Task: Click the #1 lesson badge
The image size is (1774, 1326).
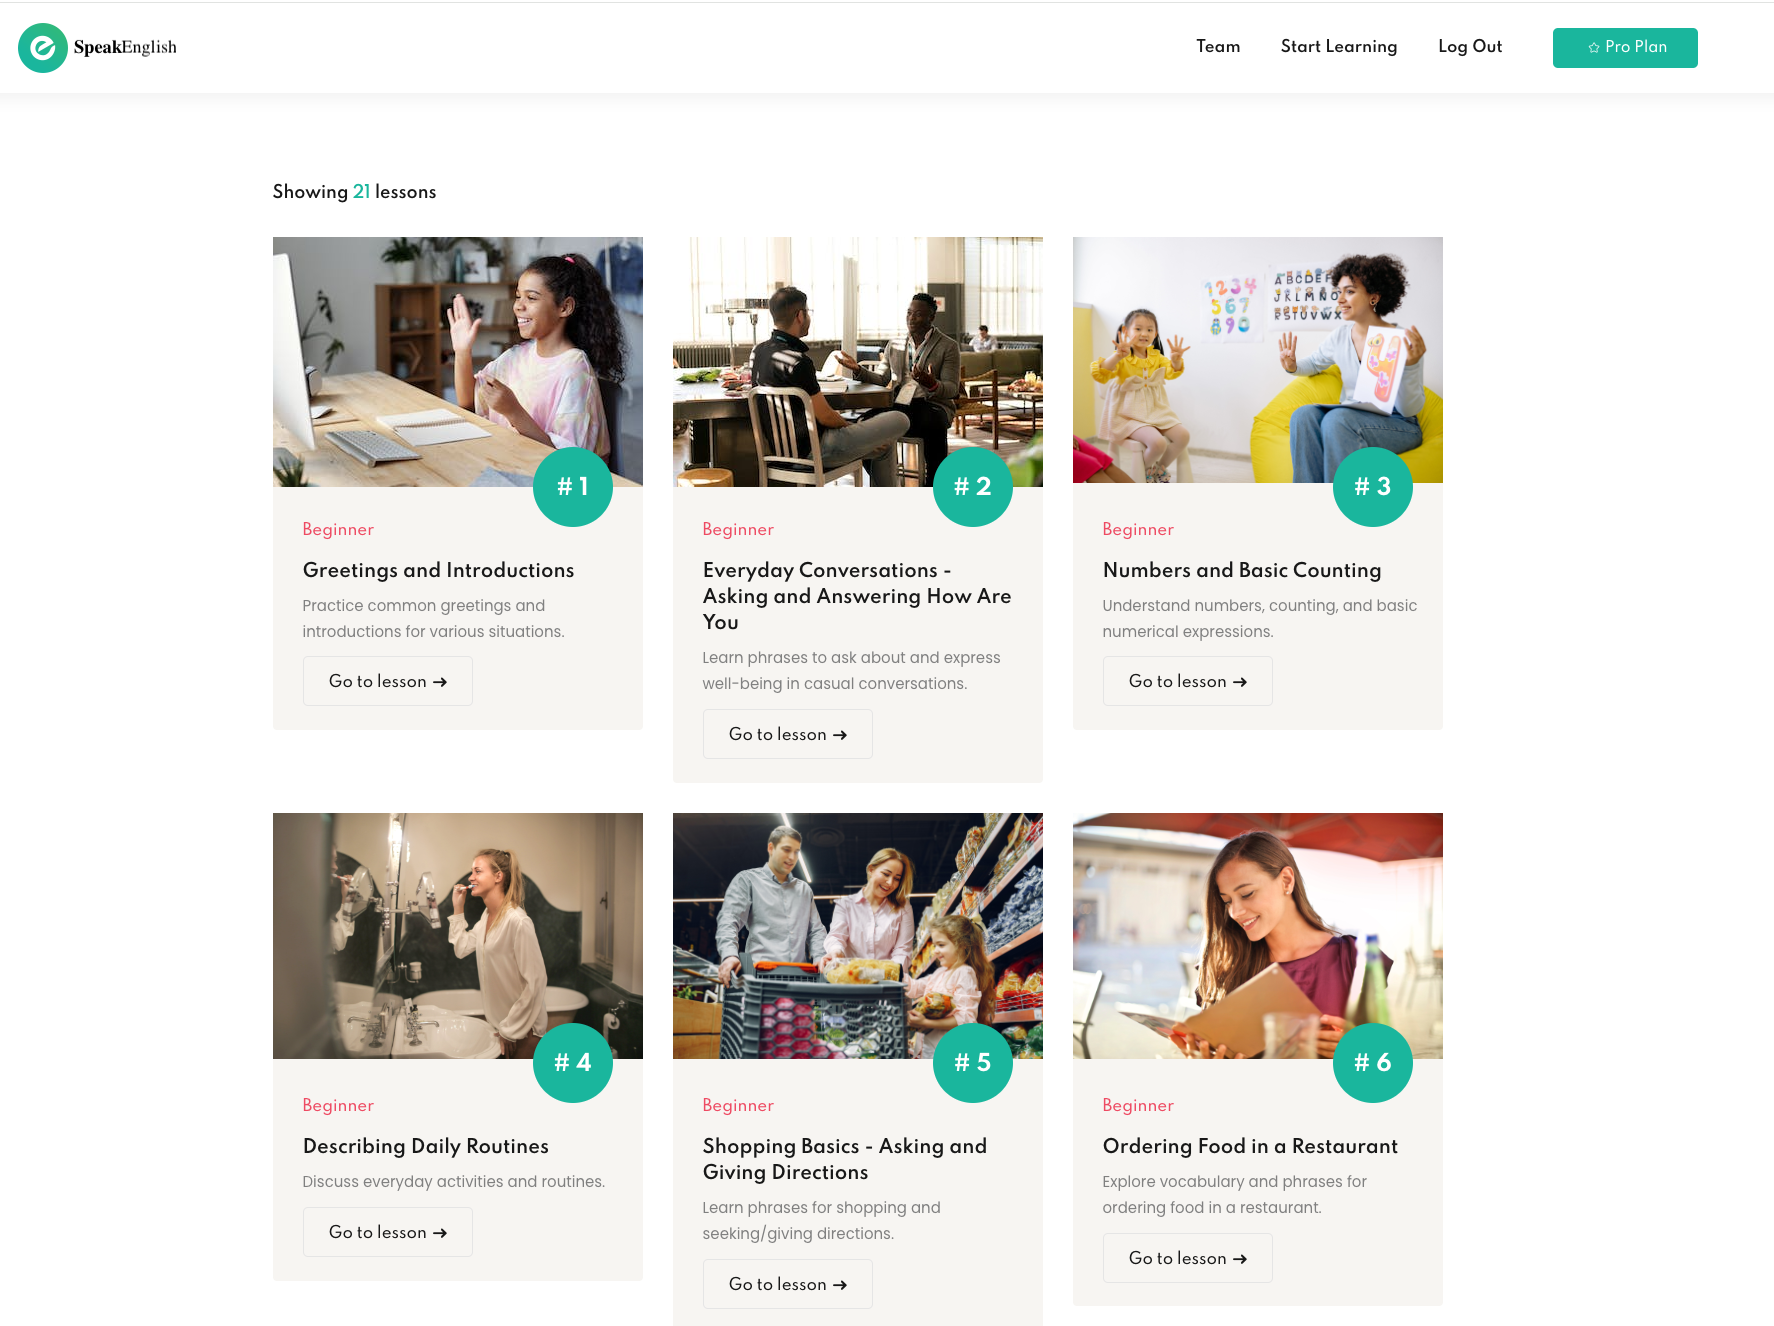Action: tap(573, 487)
